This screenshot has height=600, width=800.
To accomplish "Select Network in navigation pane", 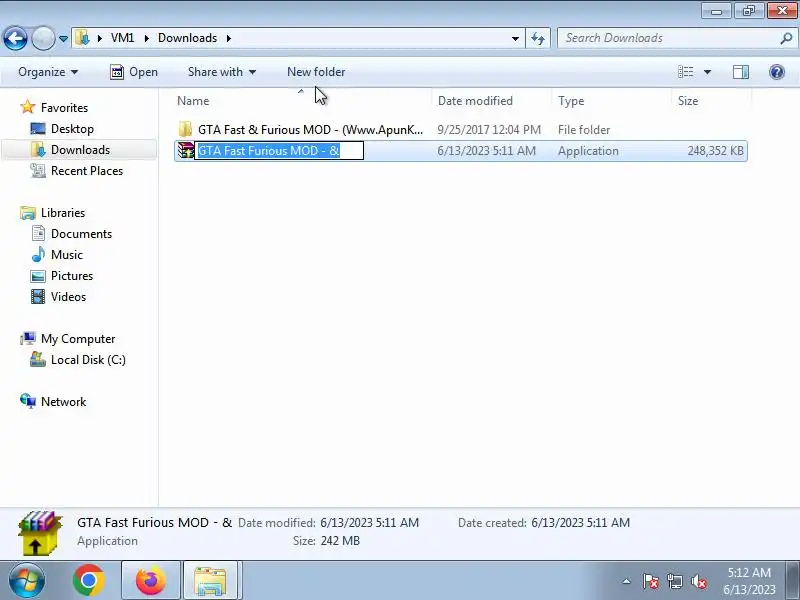I will [63, 402].
